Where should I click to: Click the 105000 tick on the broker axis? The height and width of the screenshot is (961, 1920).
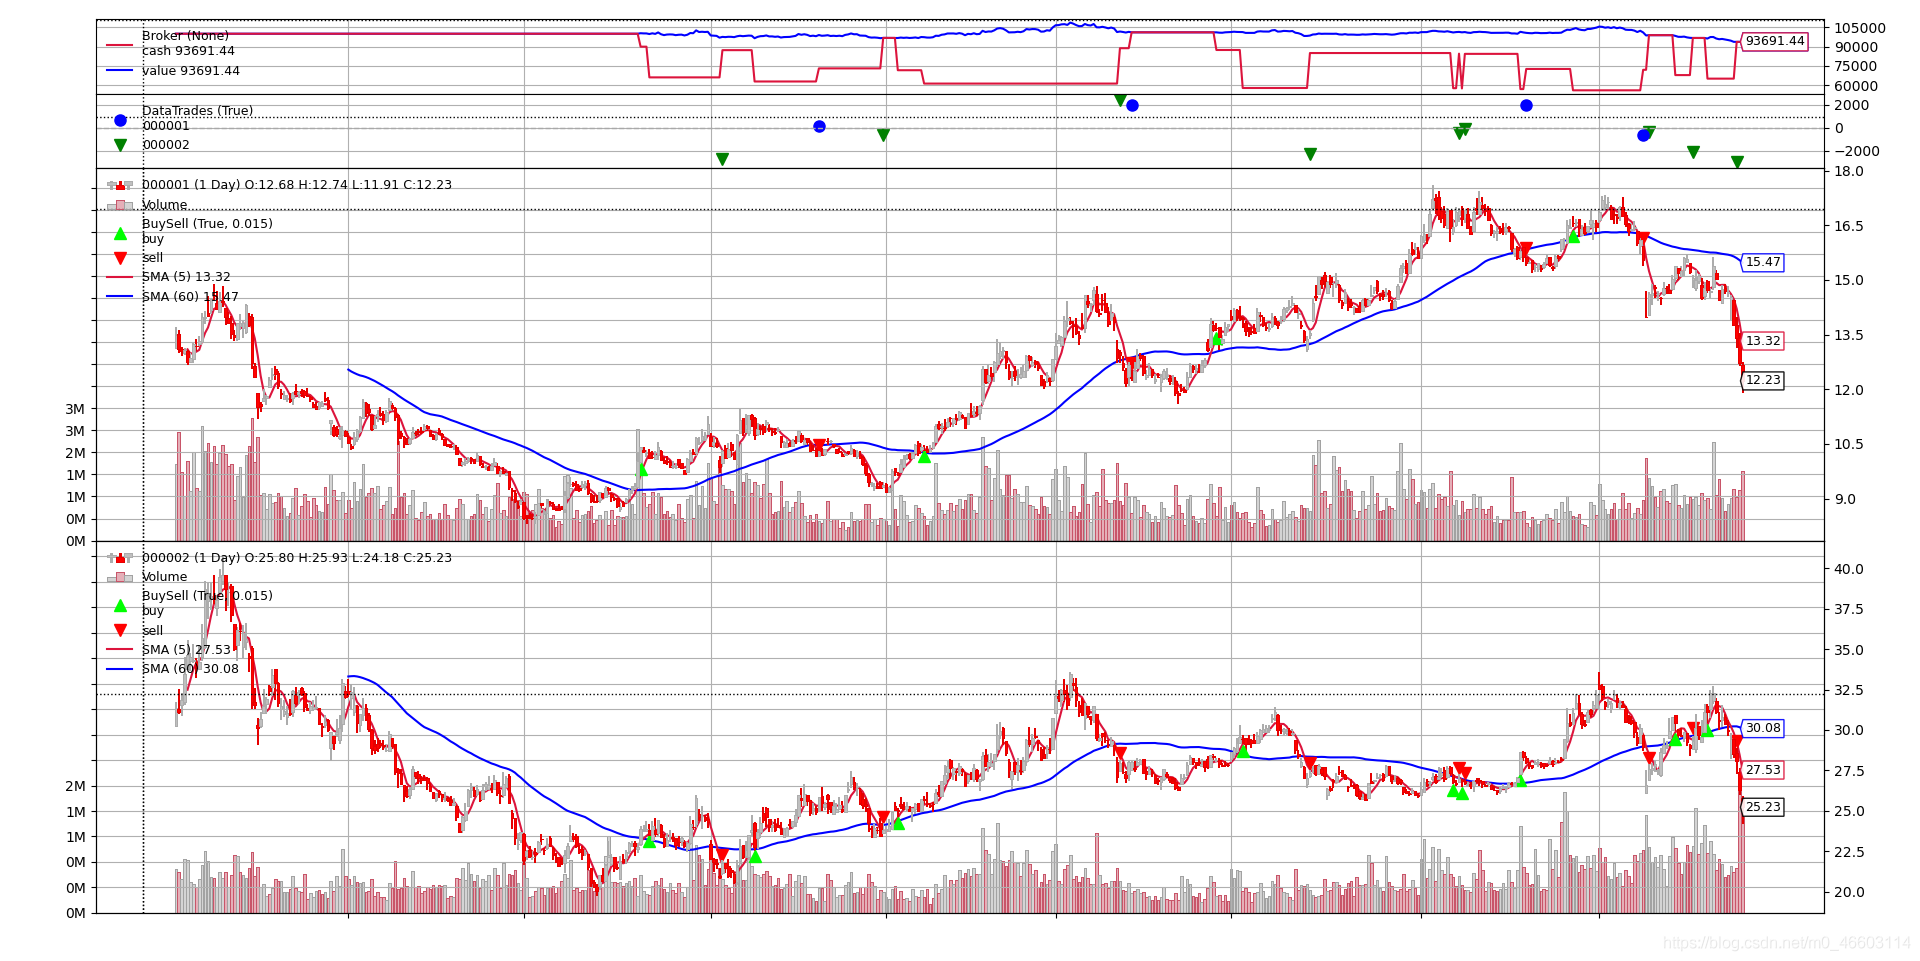[x=1860, y=28]
